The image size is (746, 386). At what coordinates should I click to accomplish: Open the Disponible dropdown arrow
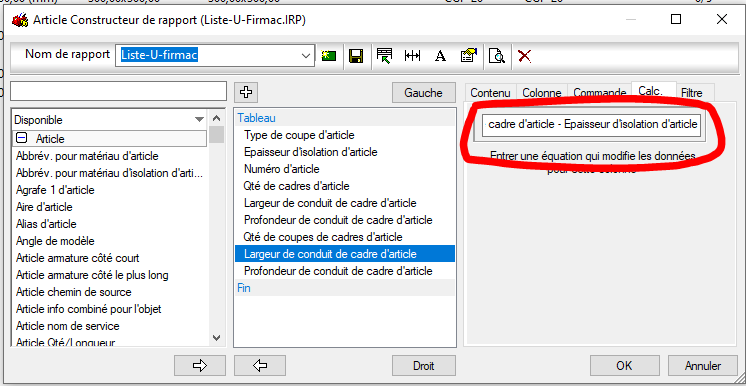coord(199,120)
